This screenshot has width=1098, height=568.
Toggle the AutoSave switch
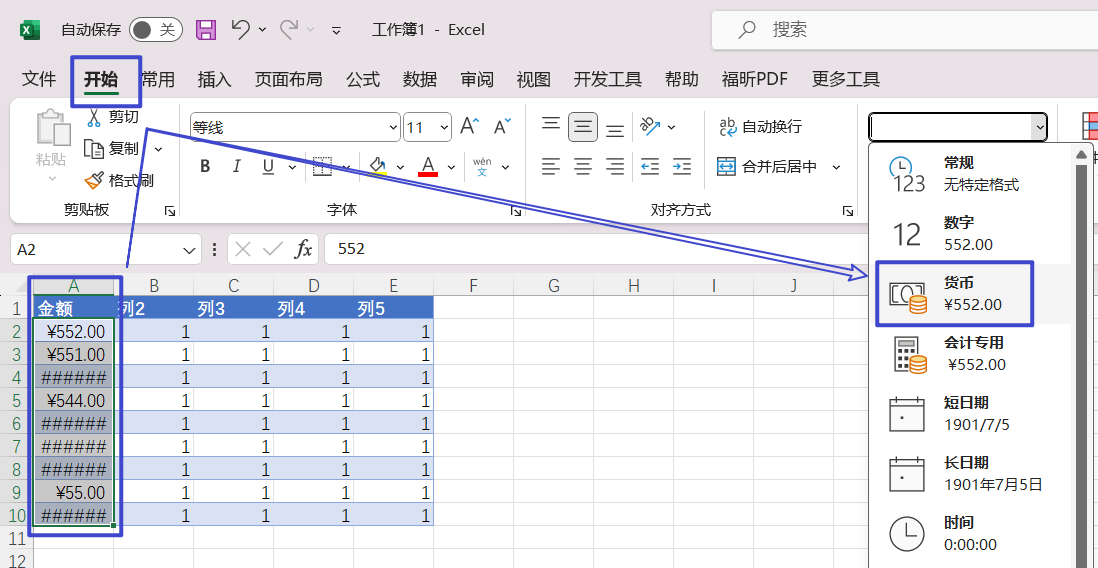154,30
